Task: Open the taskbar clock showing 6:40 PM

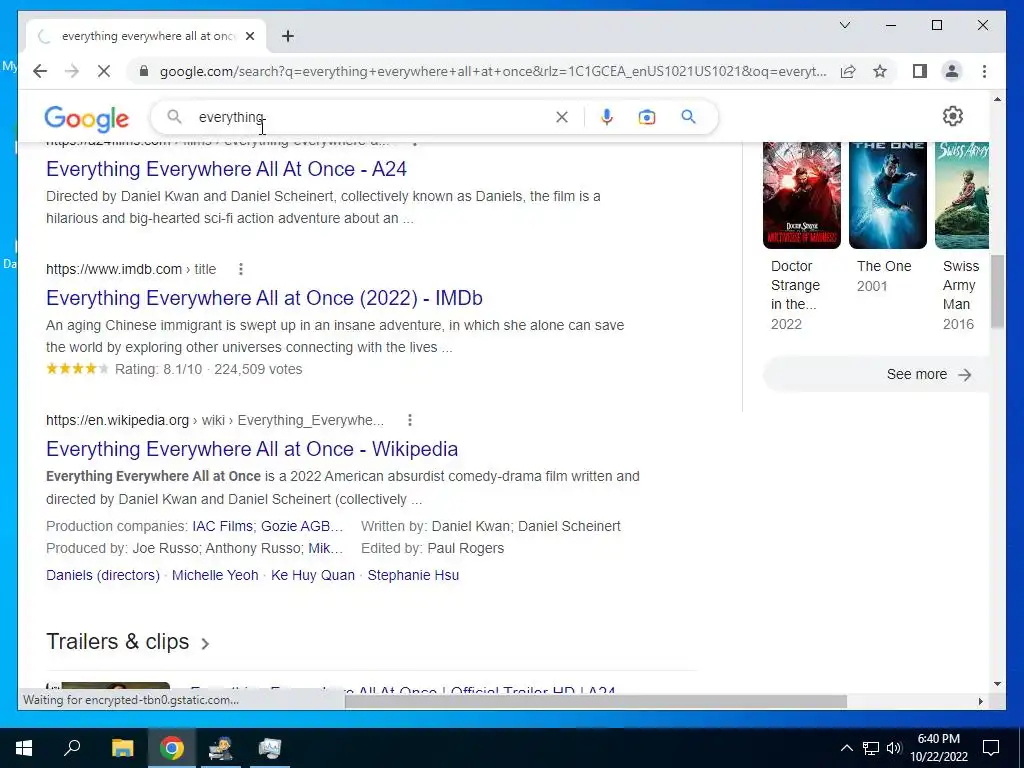Action: coord(938,748)
